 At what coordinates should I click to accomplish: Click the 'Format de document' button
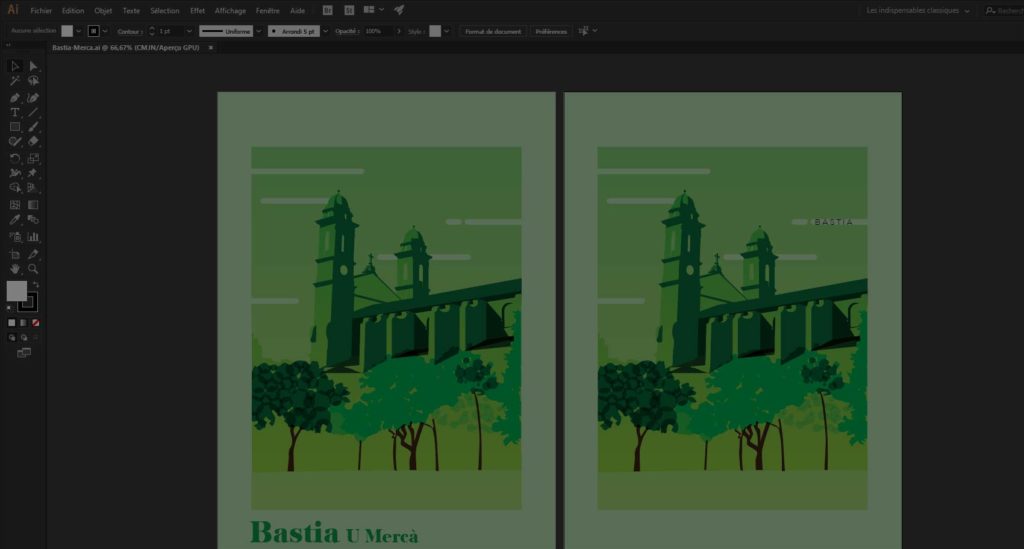493,31
